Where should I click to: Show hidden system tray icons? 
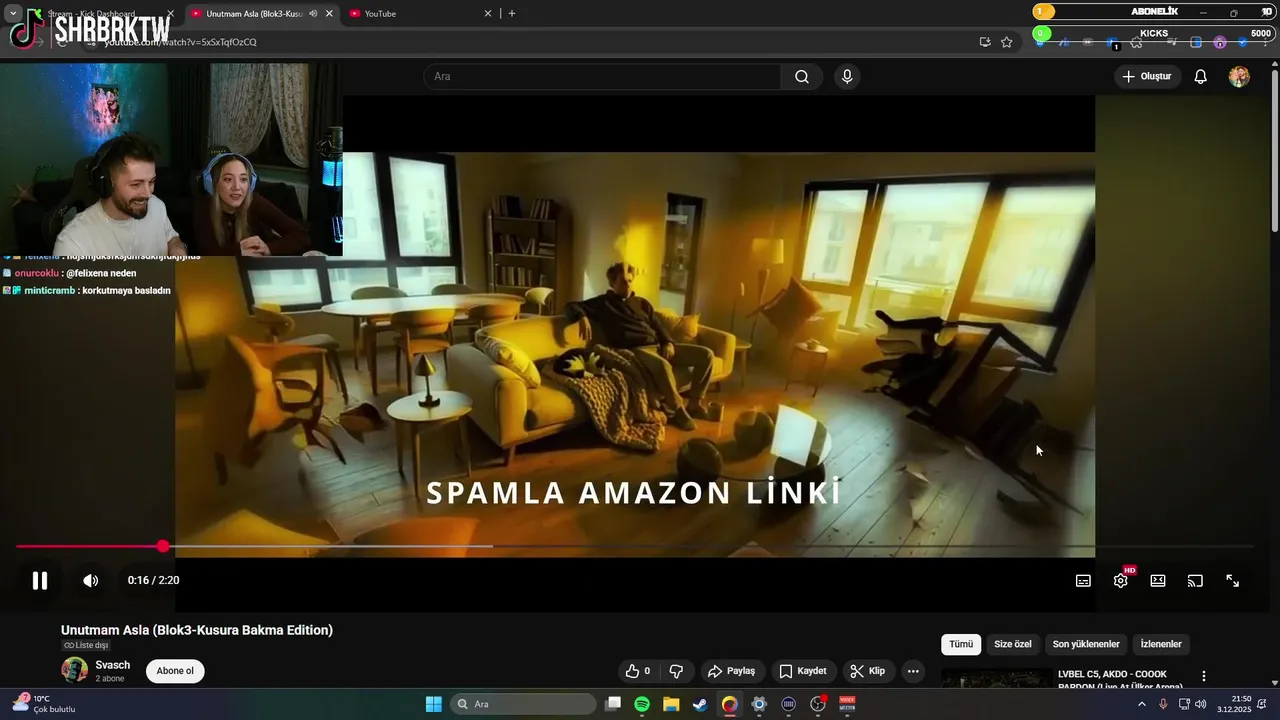pos(1142,704)
